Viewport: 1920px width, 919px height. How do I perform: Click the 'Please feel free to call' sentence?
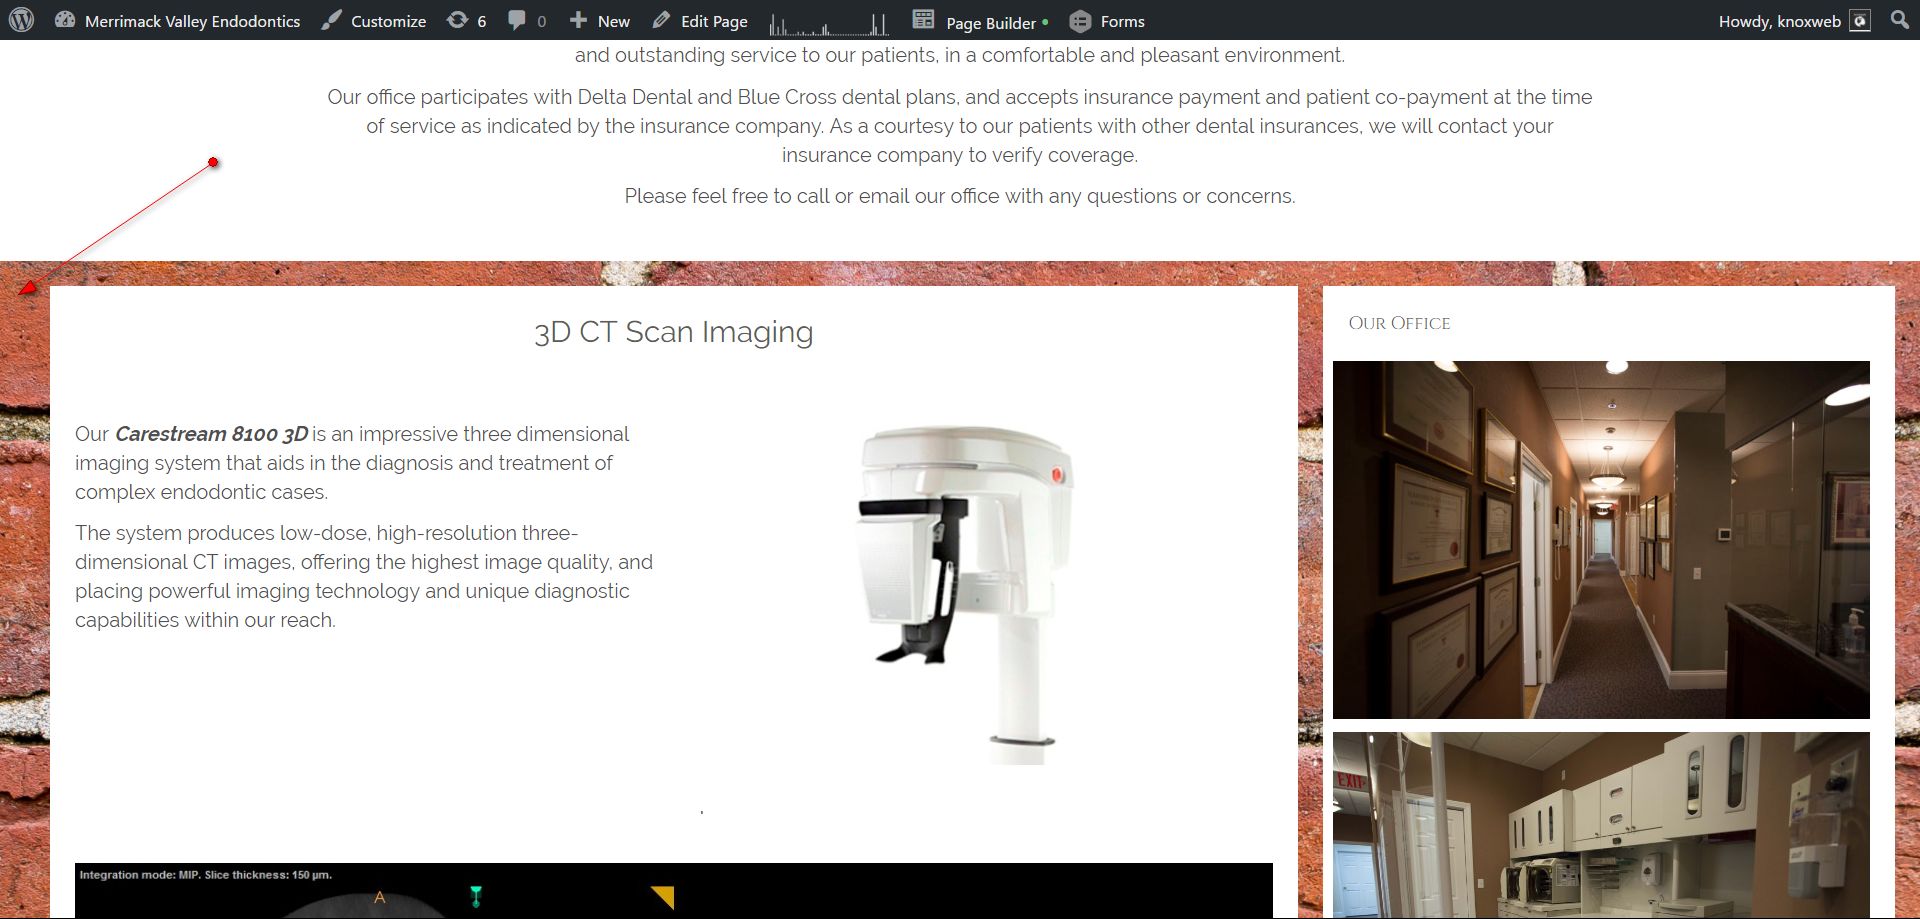[960, 196]
